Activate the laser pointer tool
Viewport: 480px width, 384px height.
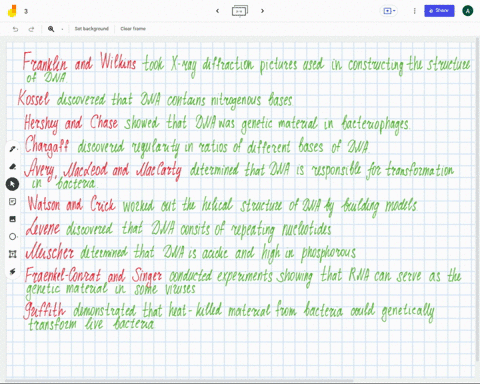13,272
